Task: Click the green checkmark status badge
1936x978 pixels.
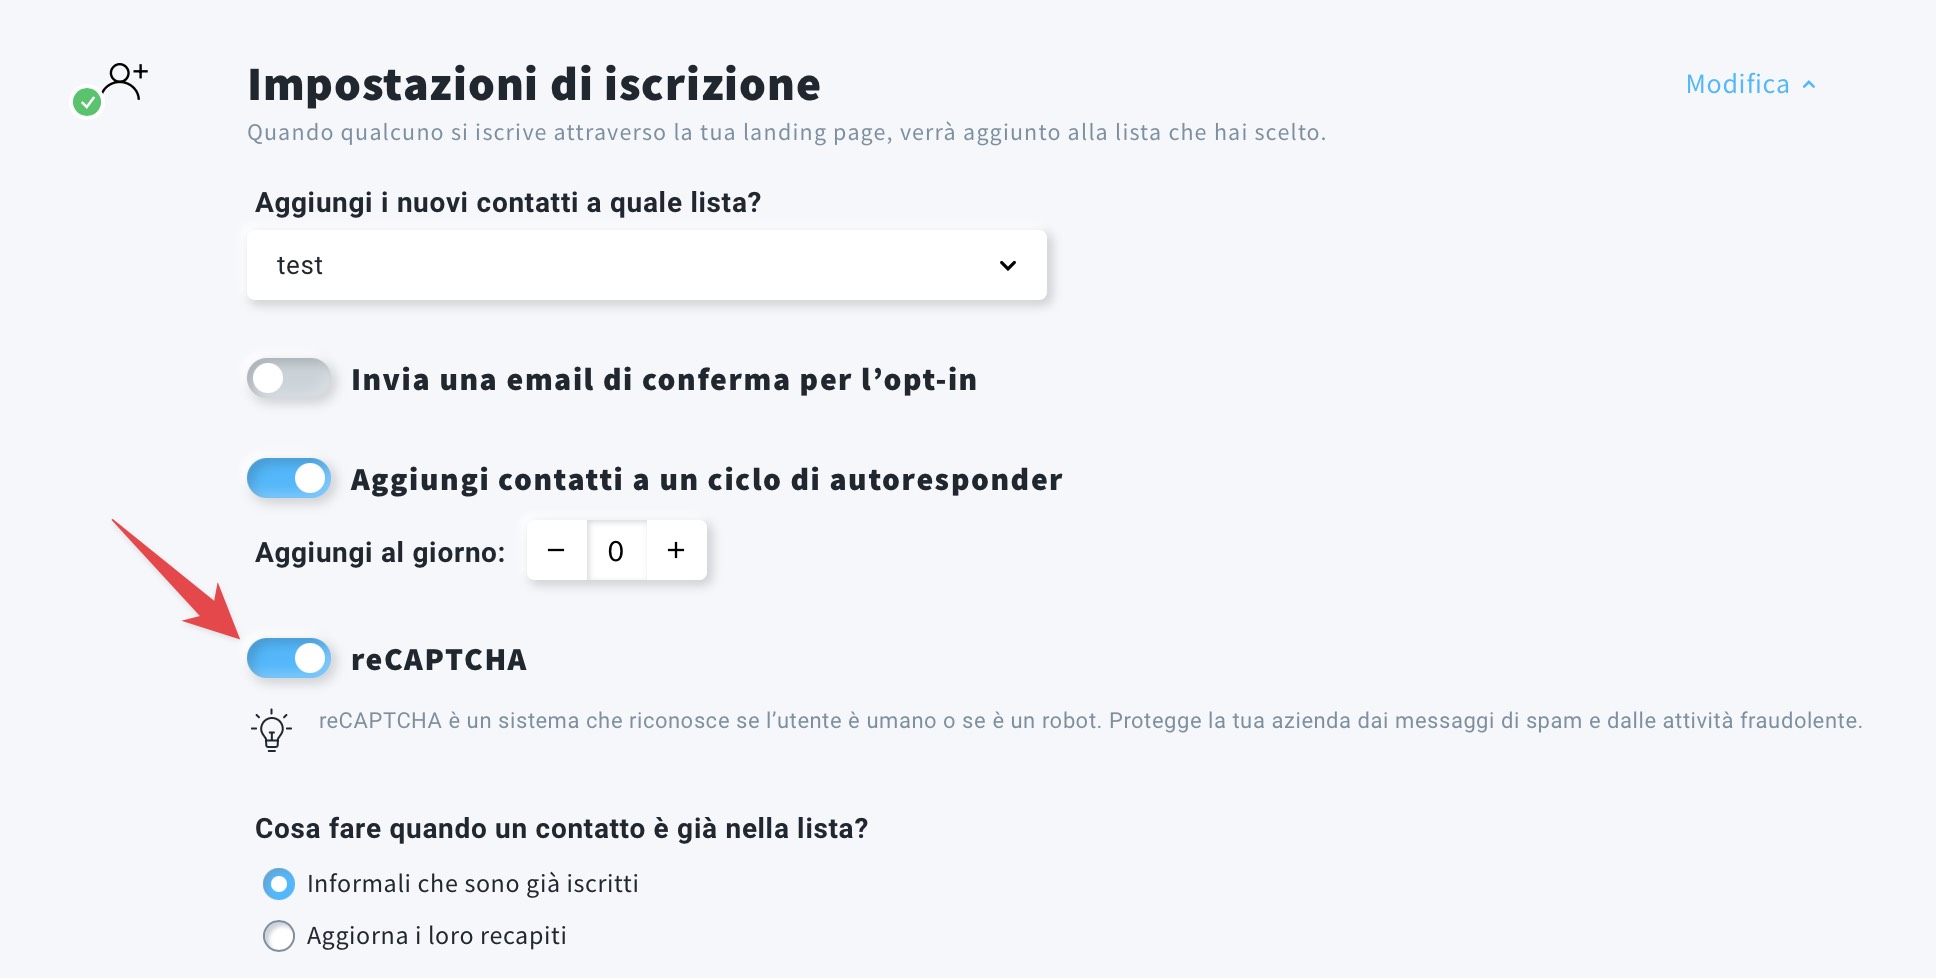Action: [x=87, y=102]
